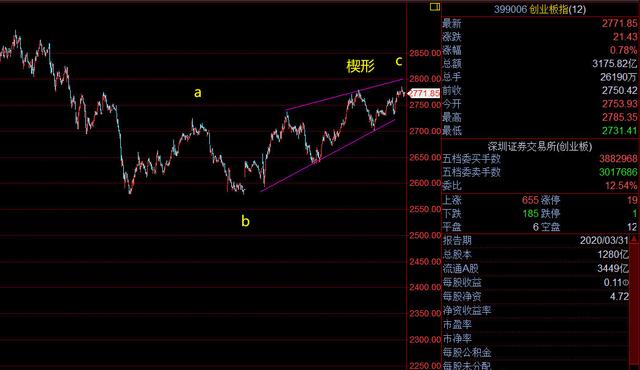The height and width of the screenshot is (370, 640).
Task: Click the 流通A股 value 3449亿
Action: 613,268
